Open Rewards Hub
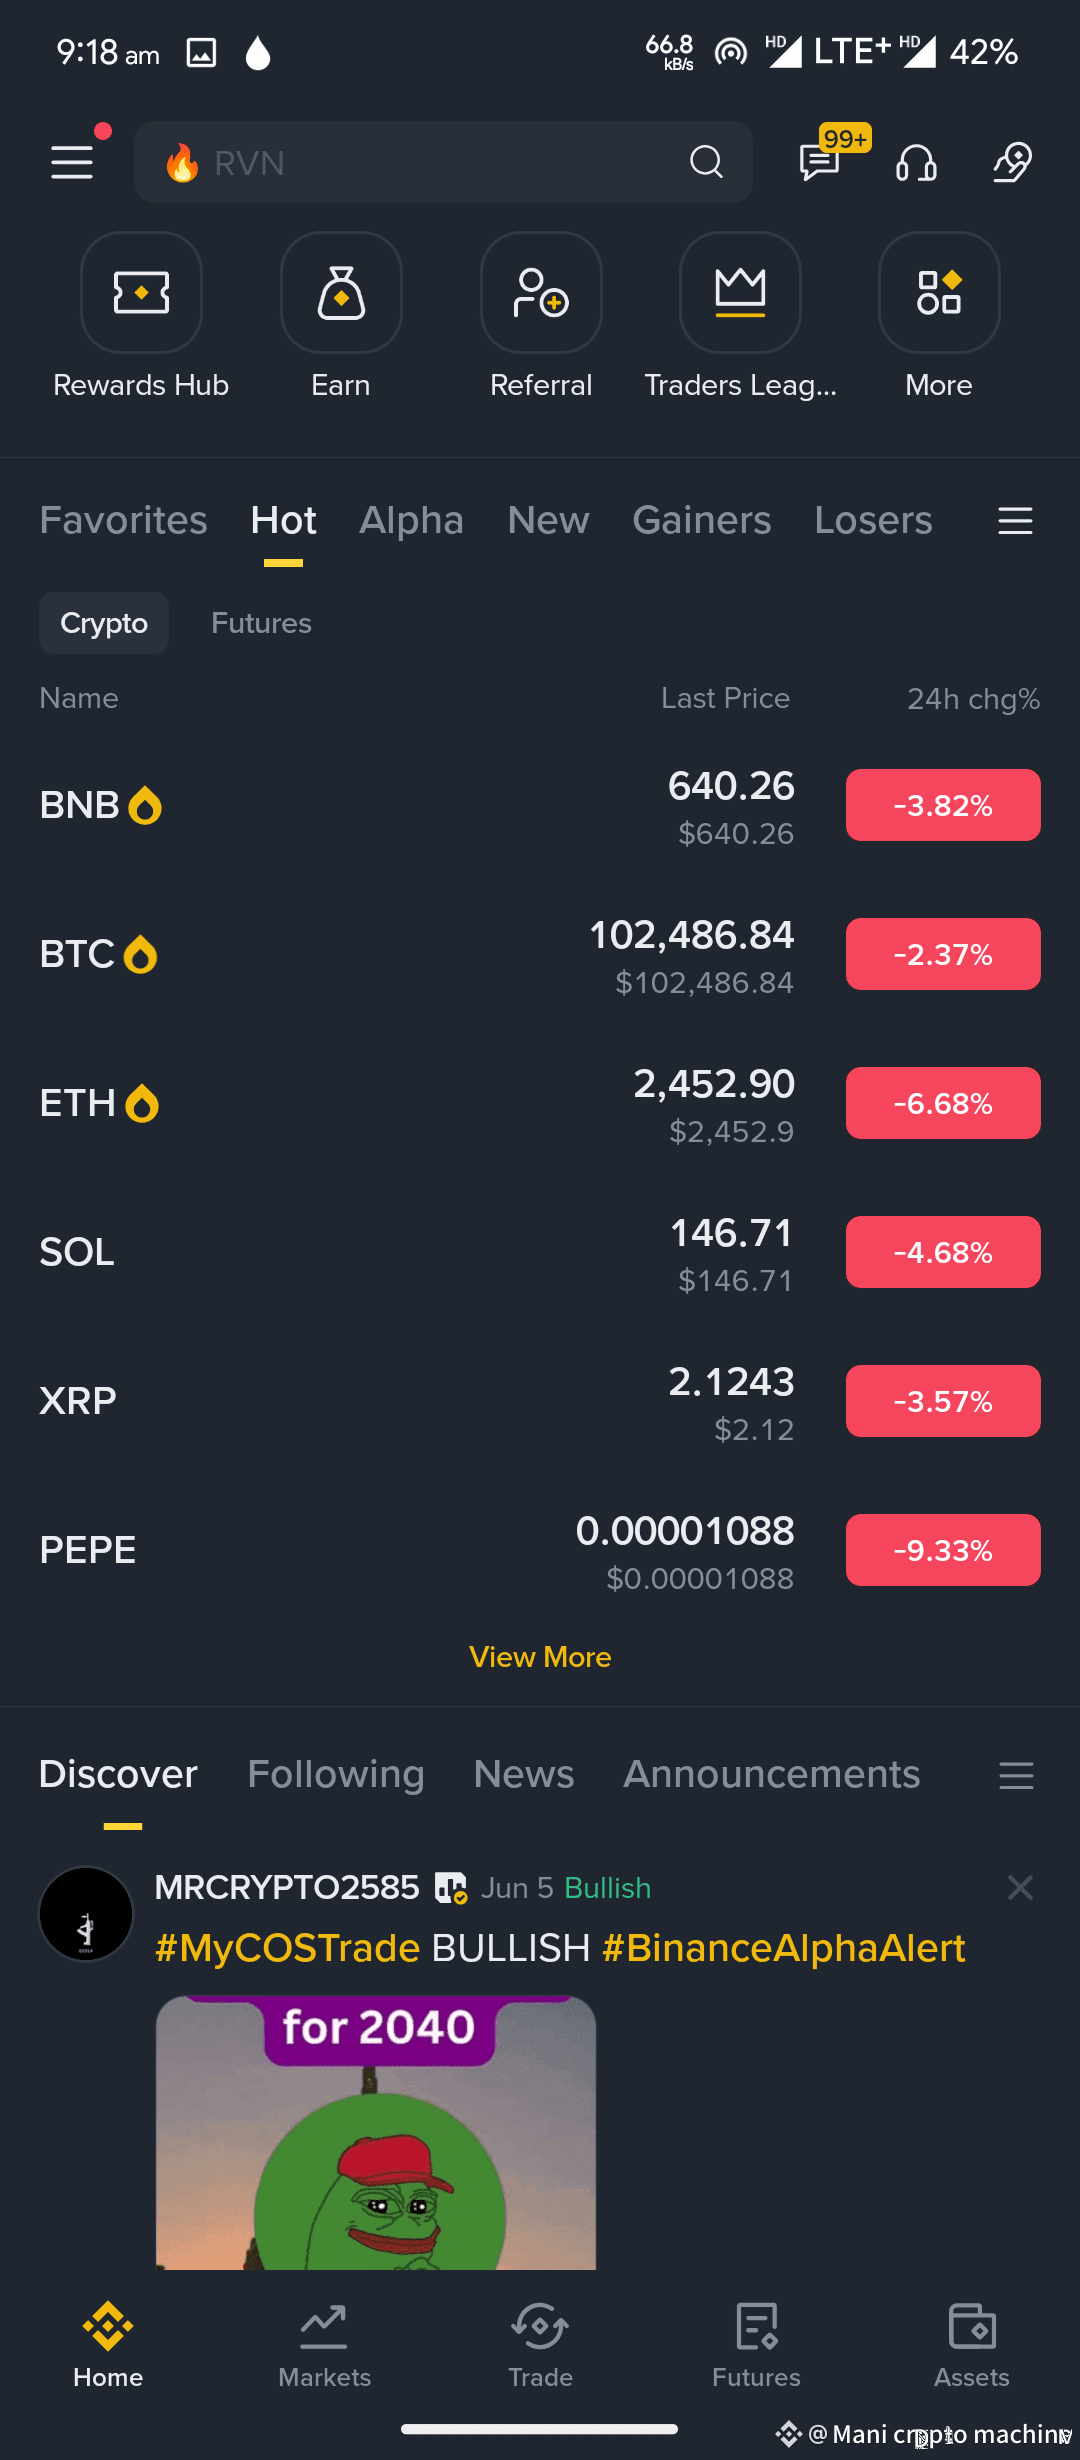 coord(141,293)
